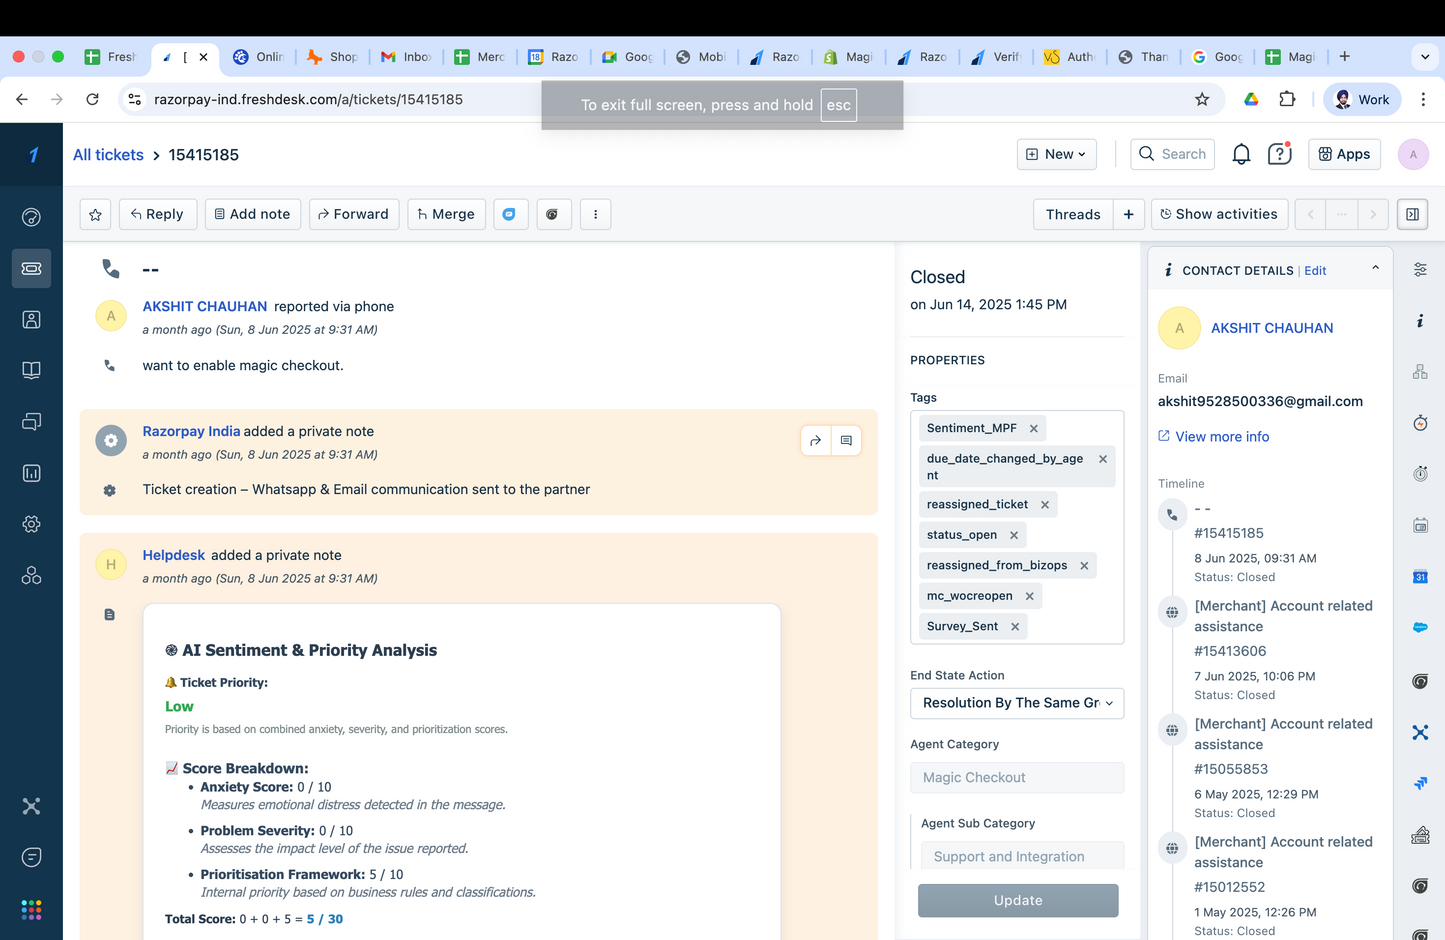This screenshot has height=940, width=1445.
Task: Remove the reassigned_from_bizops tag
Action: 1084,566
